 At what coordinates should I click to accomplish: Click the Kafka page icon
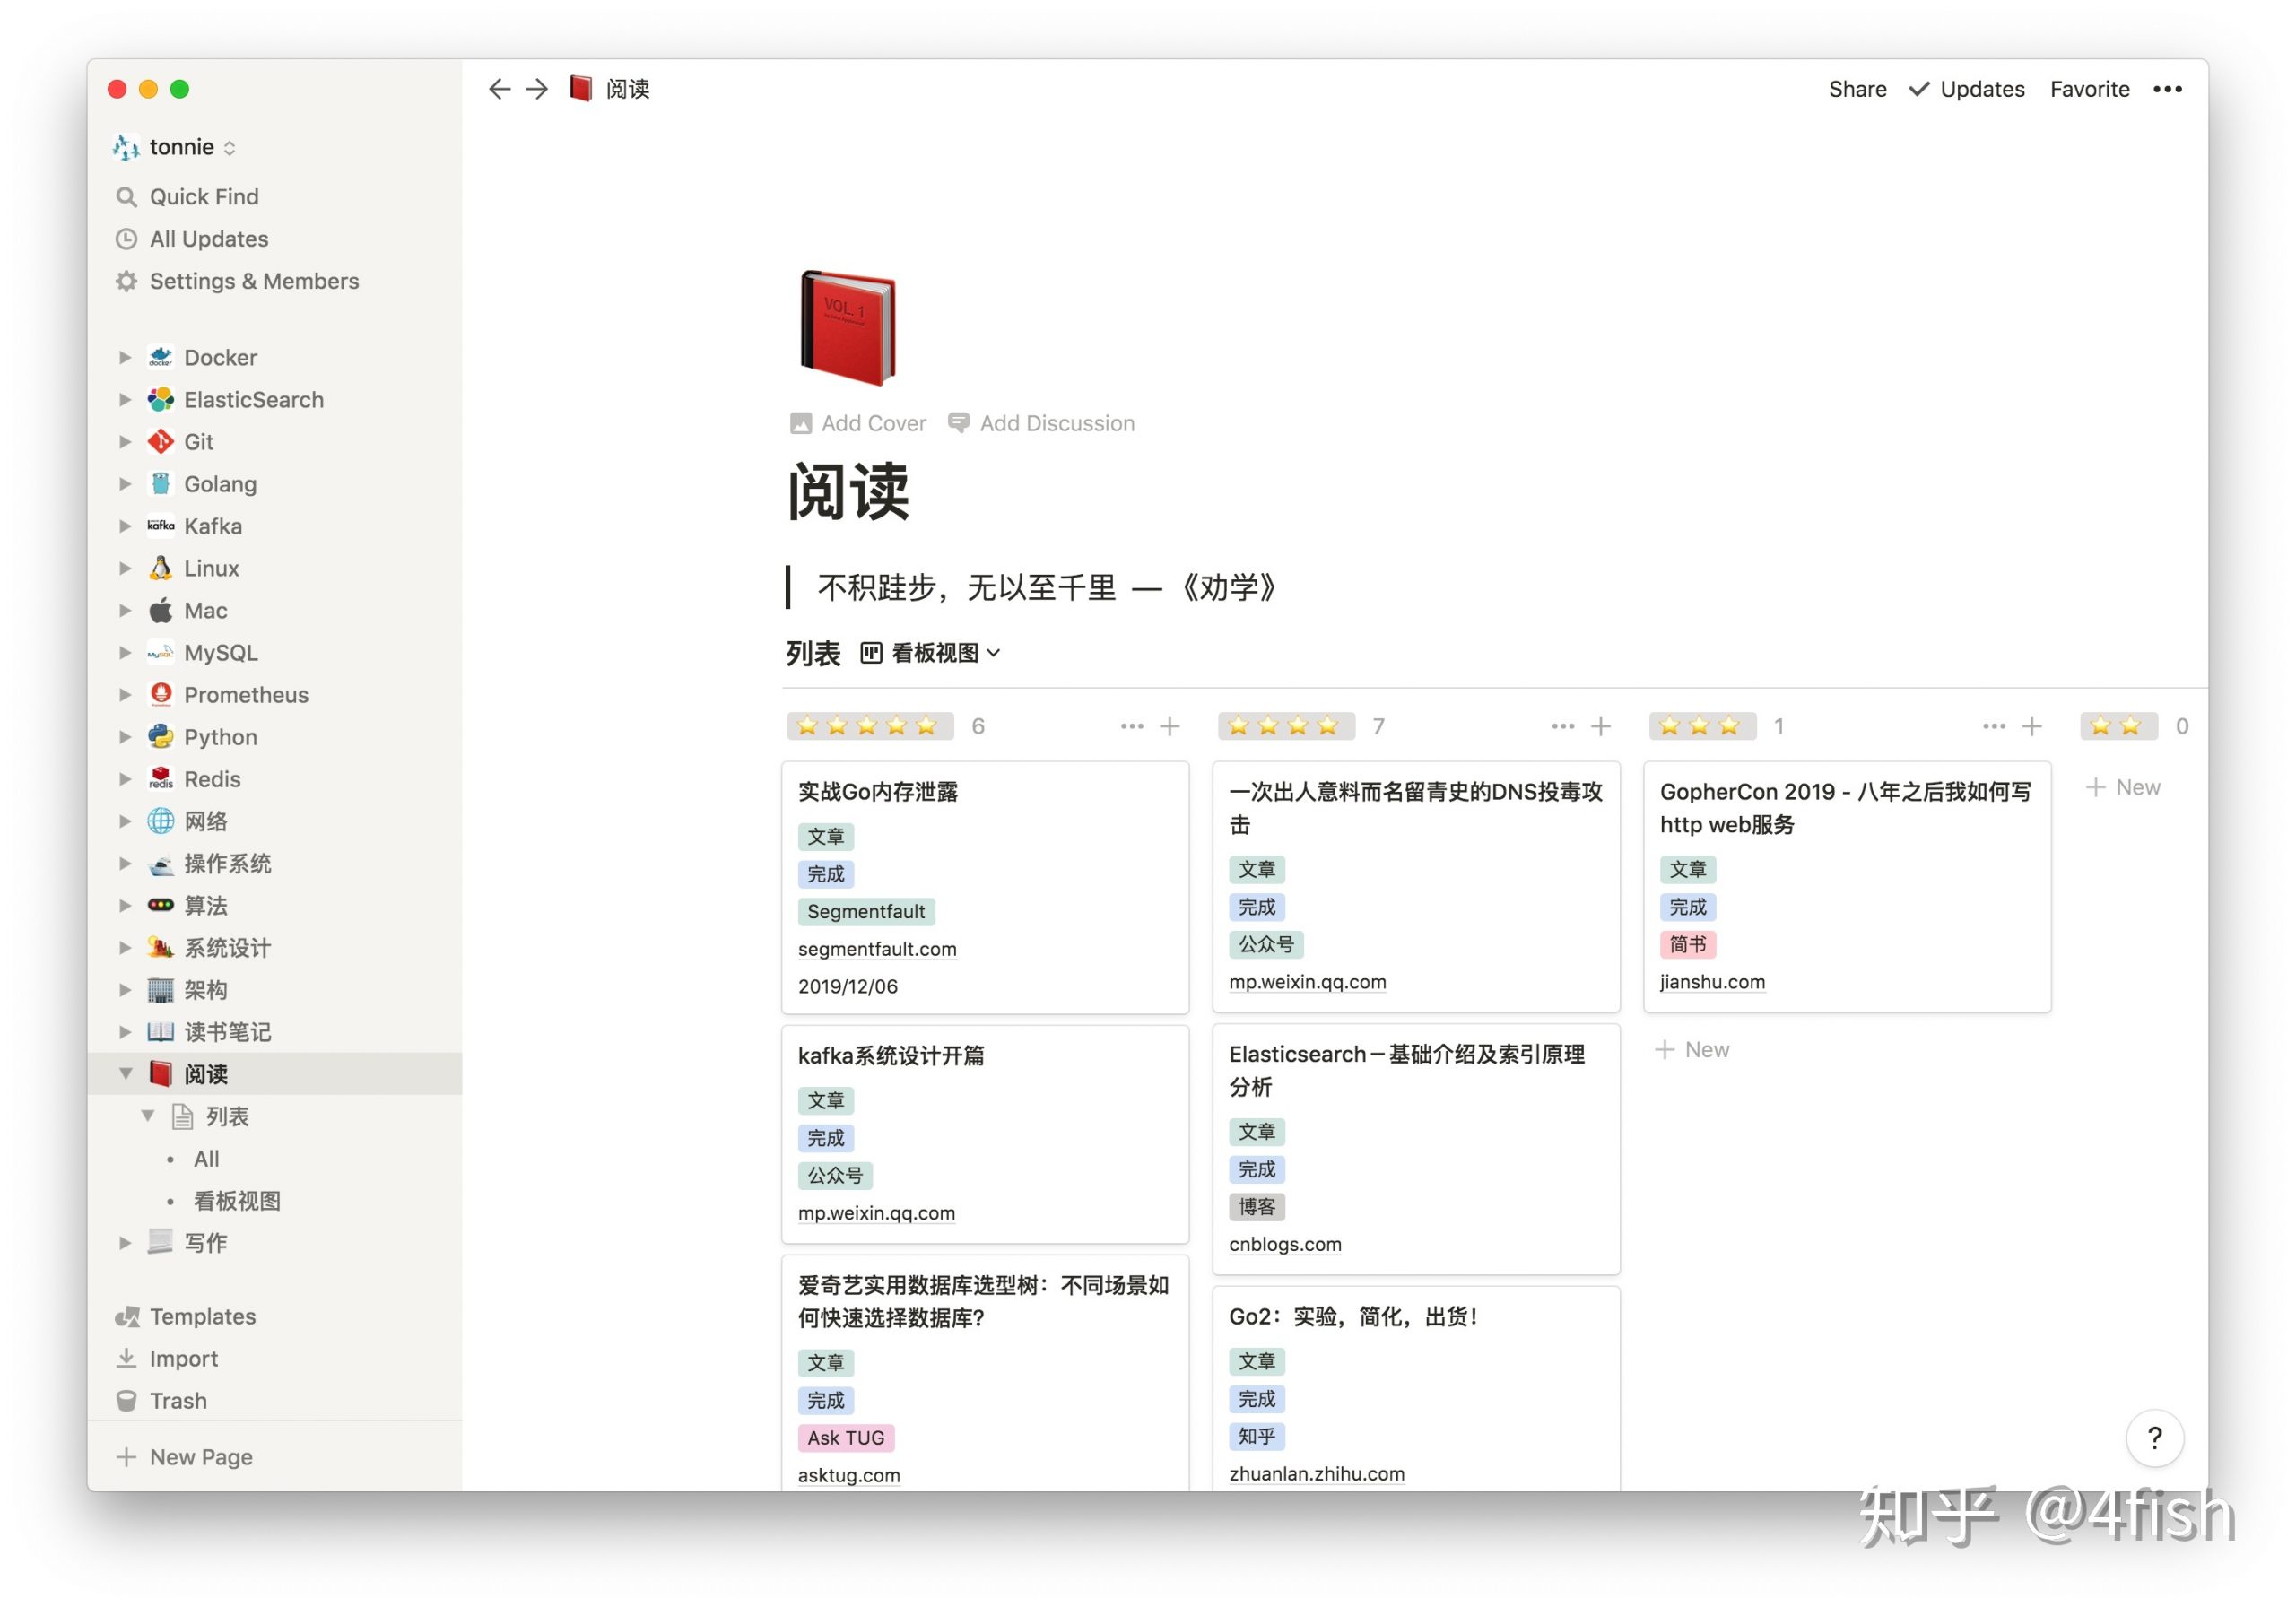[x=160, y=526]
